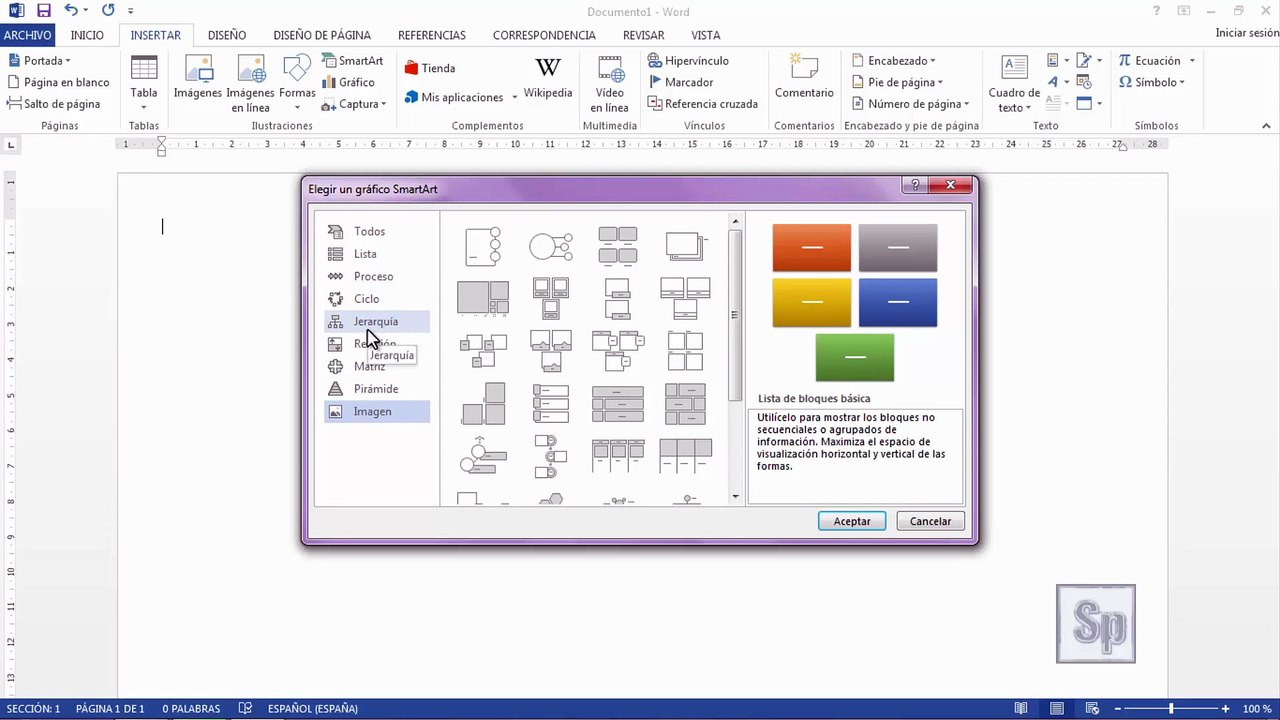1280x720 pixels.
Task: Save the document from the quick access toolbar
Action: (x=43, y=11)
